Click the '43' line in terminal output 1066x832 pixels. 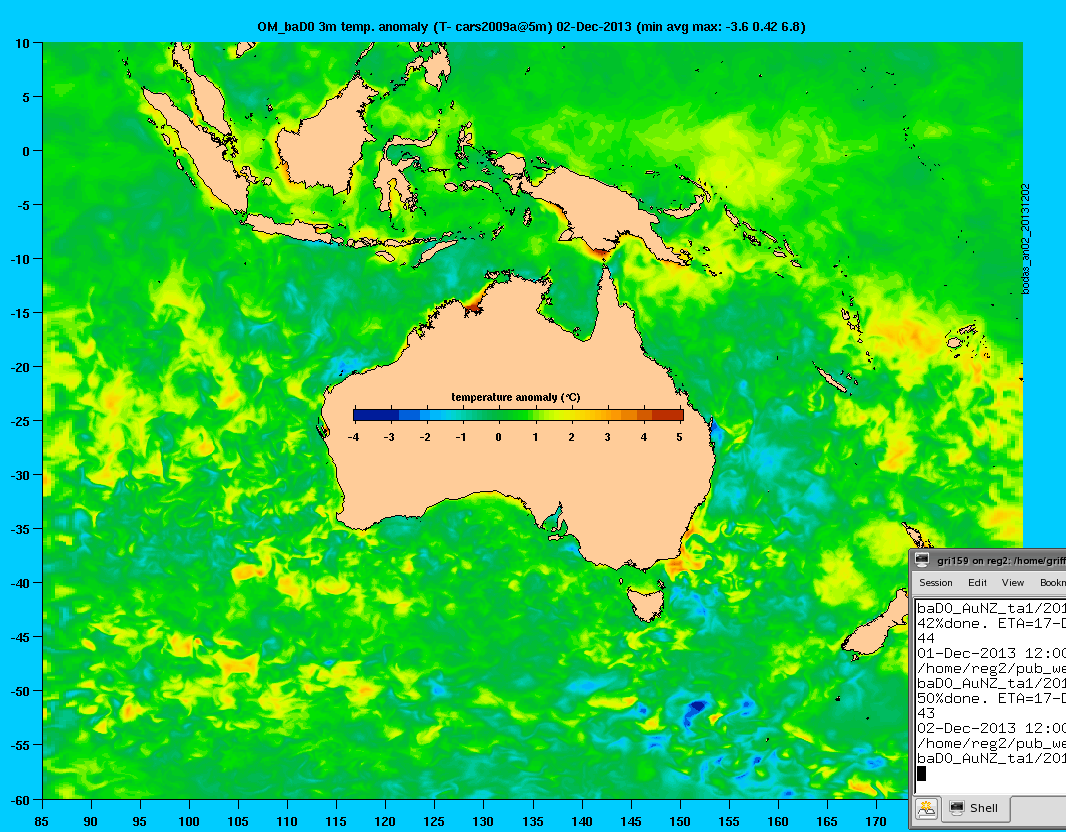pyautogui.click(x=926, y=713)
